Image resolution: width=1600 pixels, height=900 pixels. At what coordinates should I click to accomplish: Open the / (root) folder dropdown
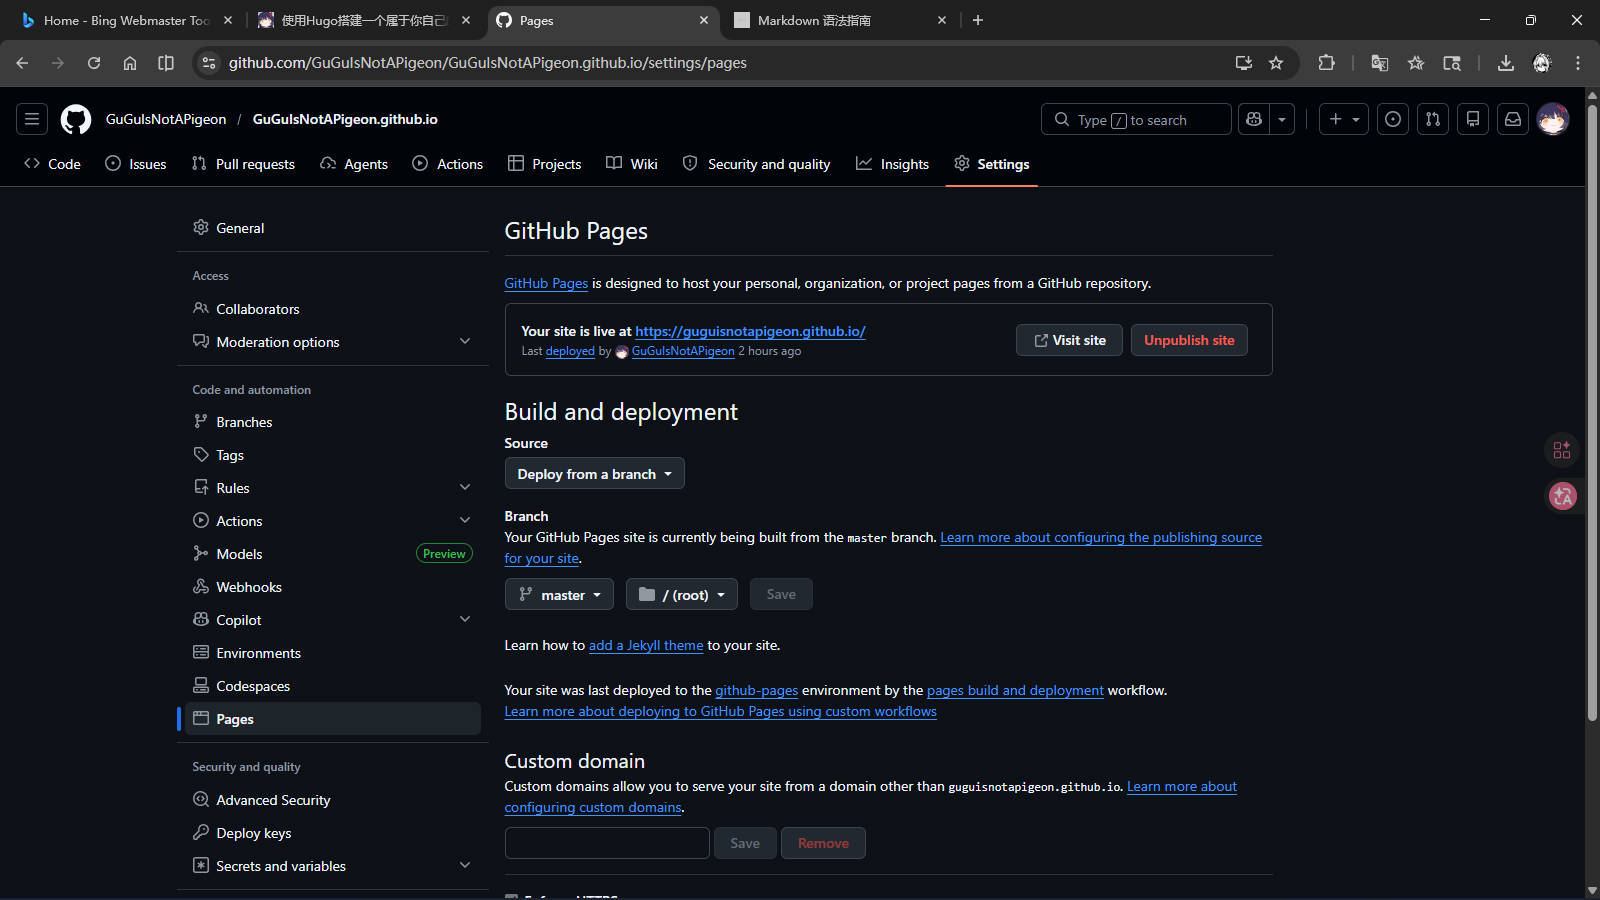pyautogui.click(x=682, y=595)
